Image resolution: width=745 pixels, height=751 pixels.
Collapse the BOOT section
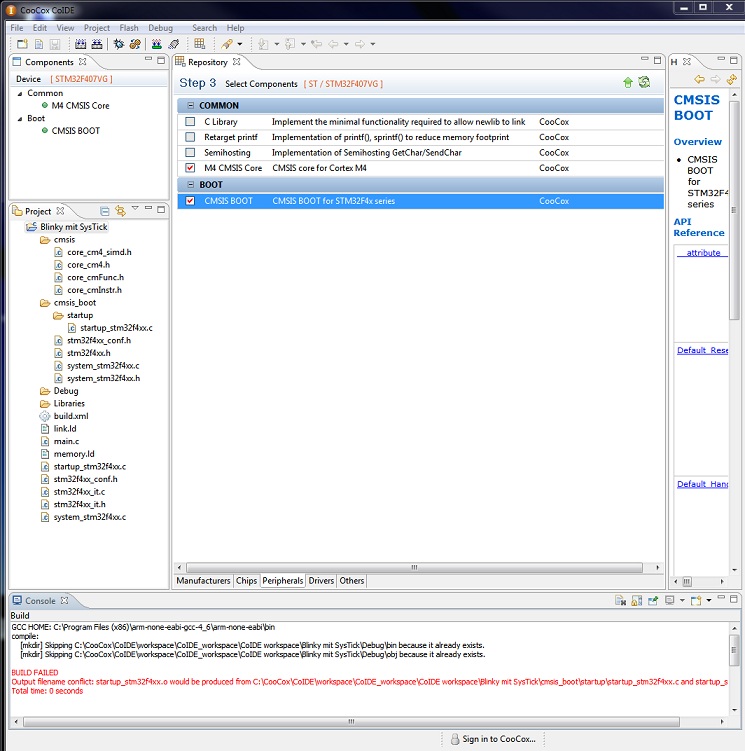coord(191,184)
